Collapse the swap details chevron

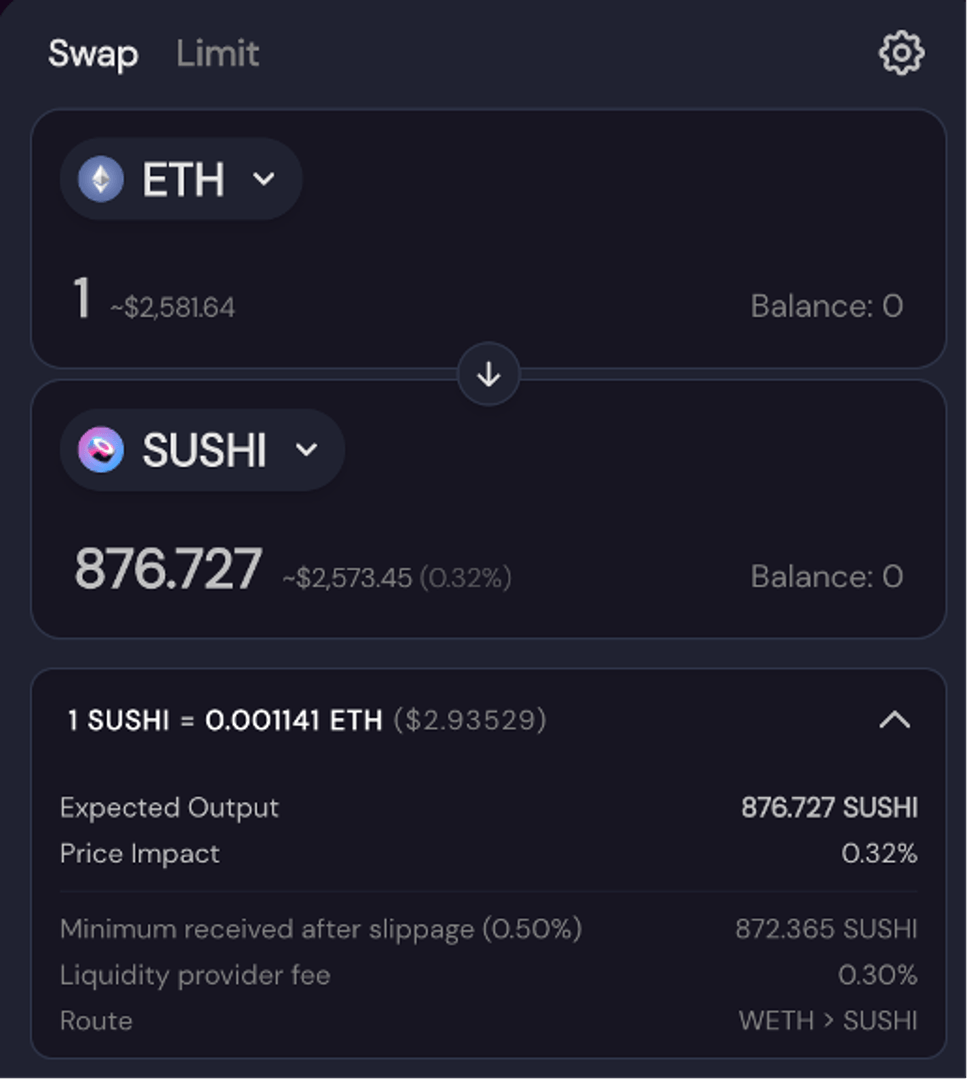pos(894,720)
